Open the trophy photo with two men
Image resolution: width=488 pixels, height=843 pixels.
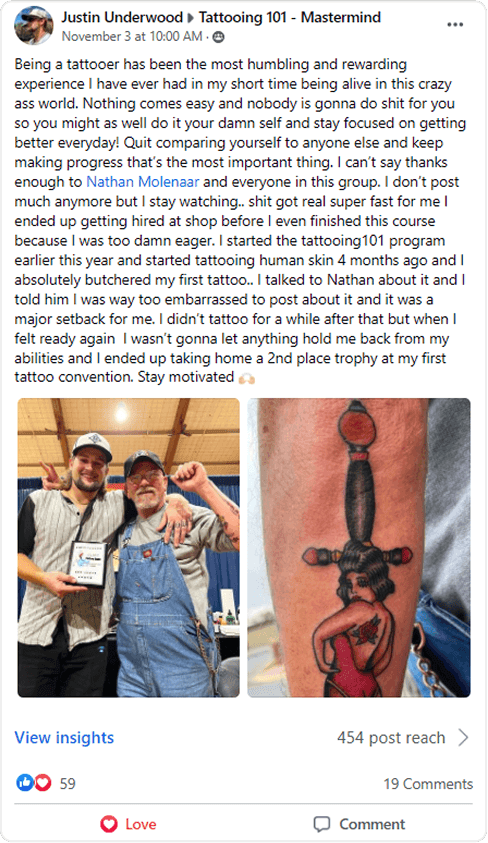click(128, 547)
